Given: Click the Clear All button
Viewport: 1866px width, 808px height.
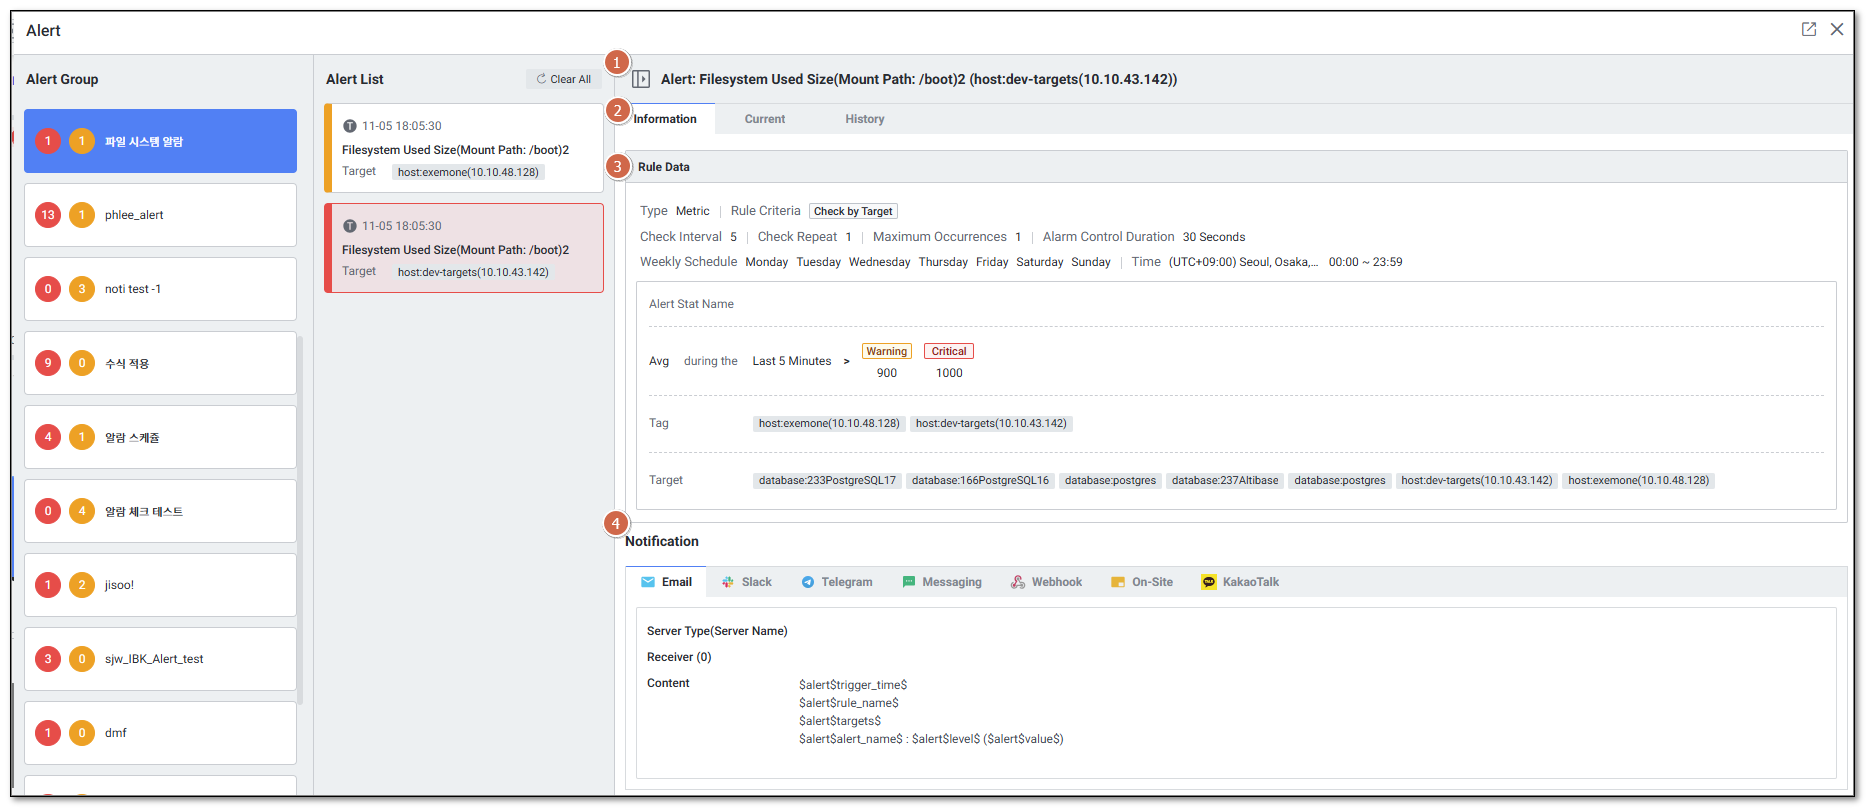Looking at the screenshot, I should click(563, 79).
